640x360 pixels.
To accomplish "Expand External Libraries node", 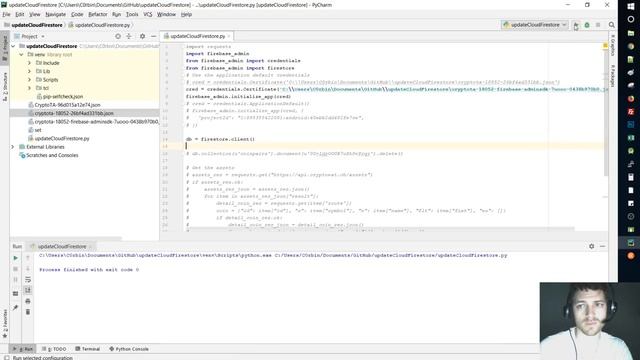I will (13, 147).
